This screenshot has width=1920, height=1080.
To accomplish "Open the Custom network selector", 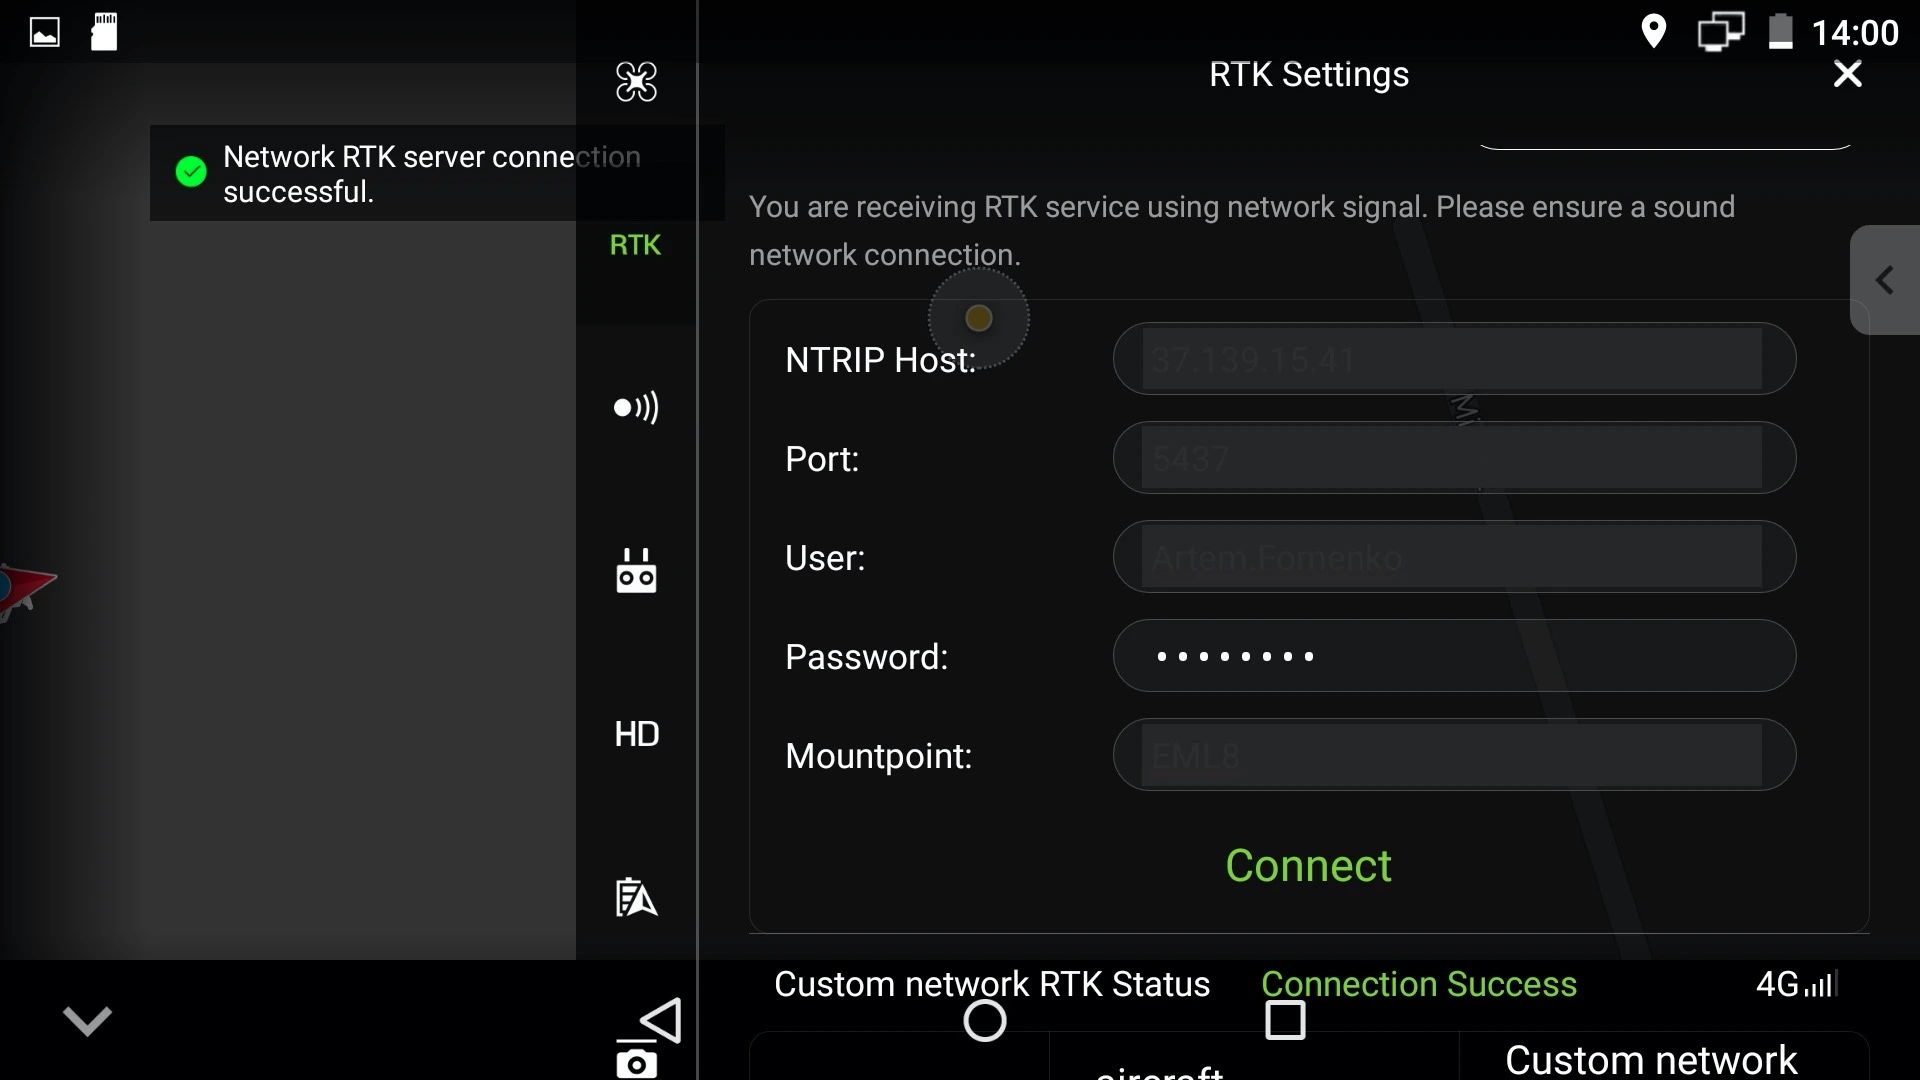I will tap(1650, 1059).
